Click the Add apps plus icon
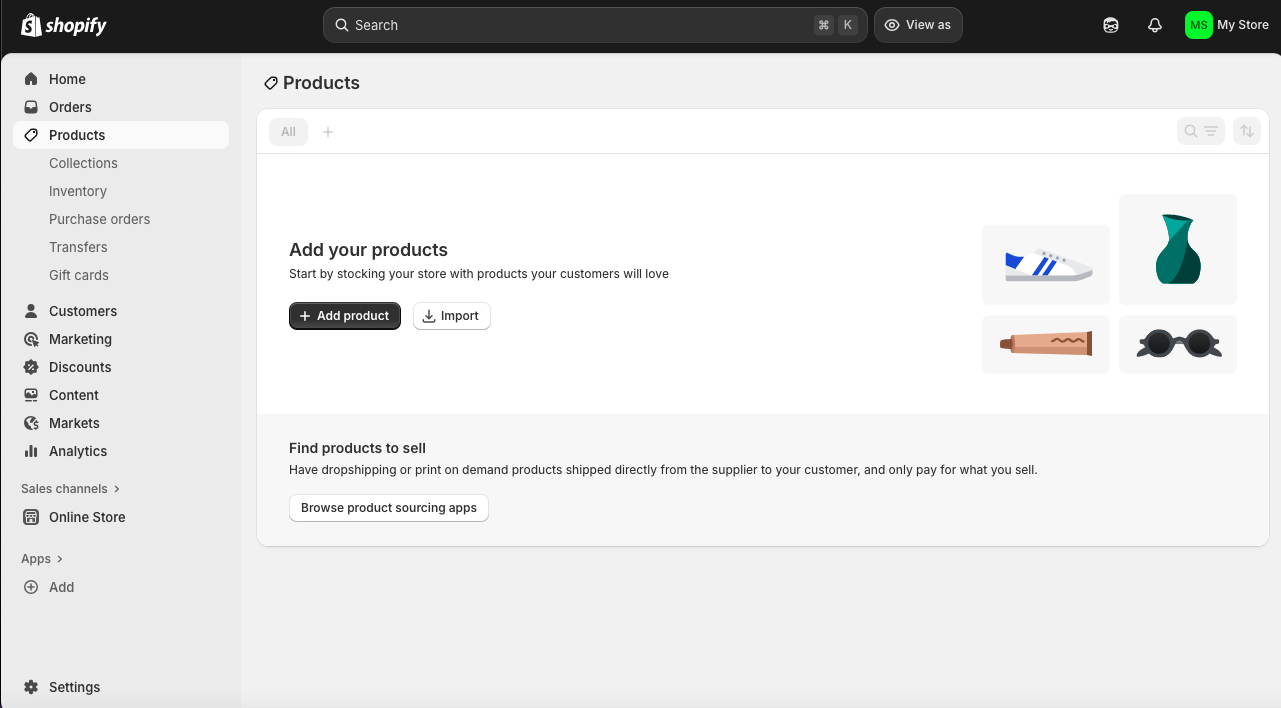This screenshot has width=1281, height=708. point(31,587)
